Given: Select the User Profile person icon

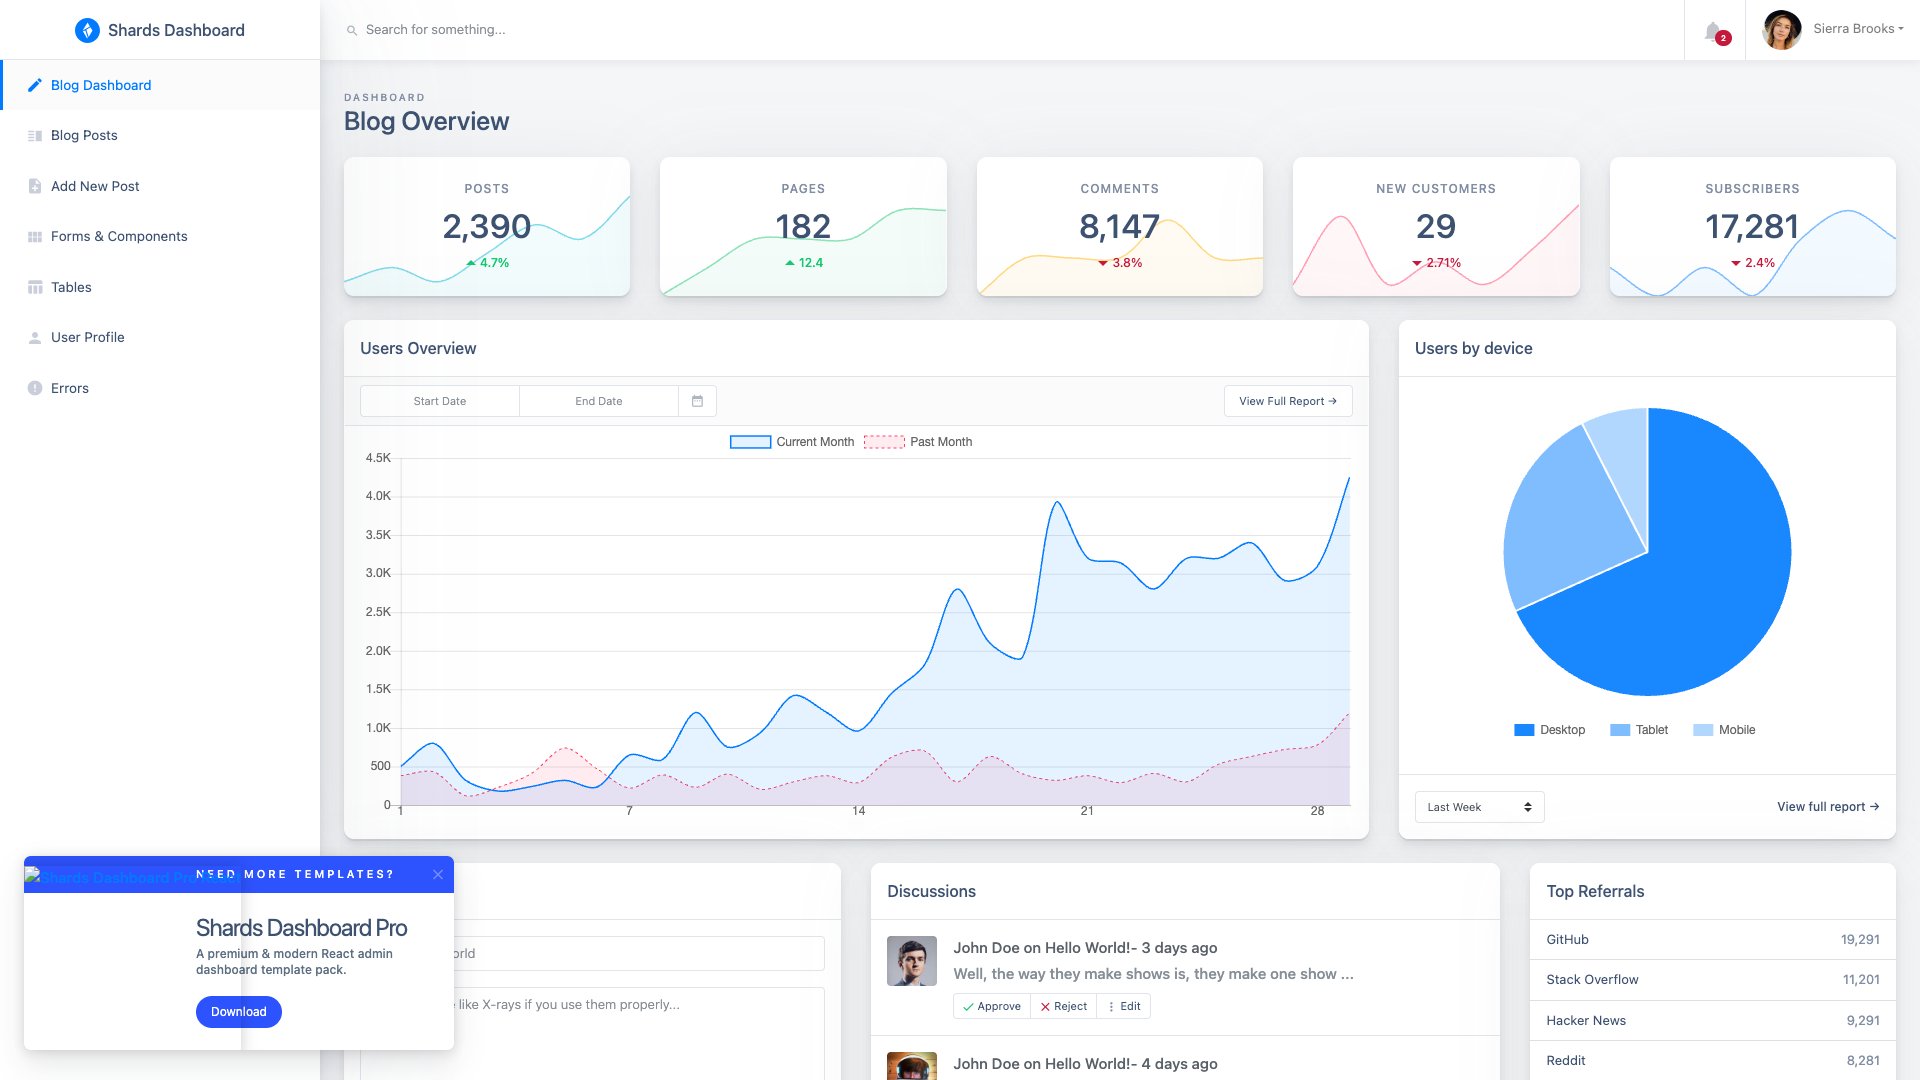Looking at the screenshot, I should pos(35,337).
